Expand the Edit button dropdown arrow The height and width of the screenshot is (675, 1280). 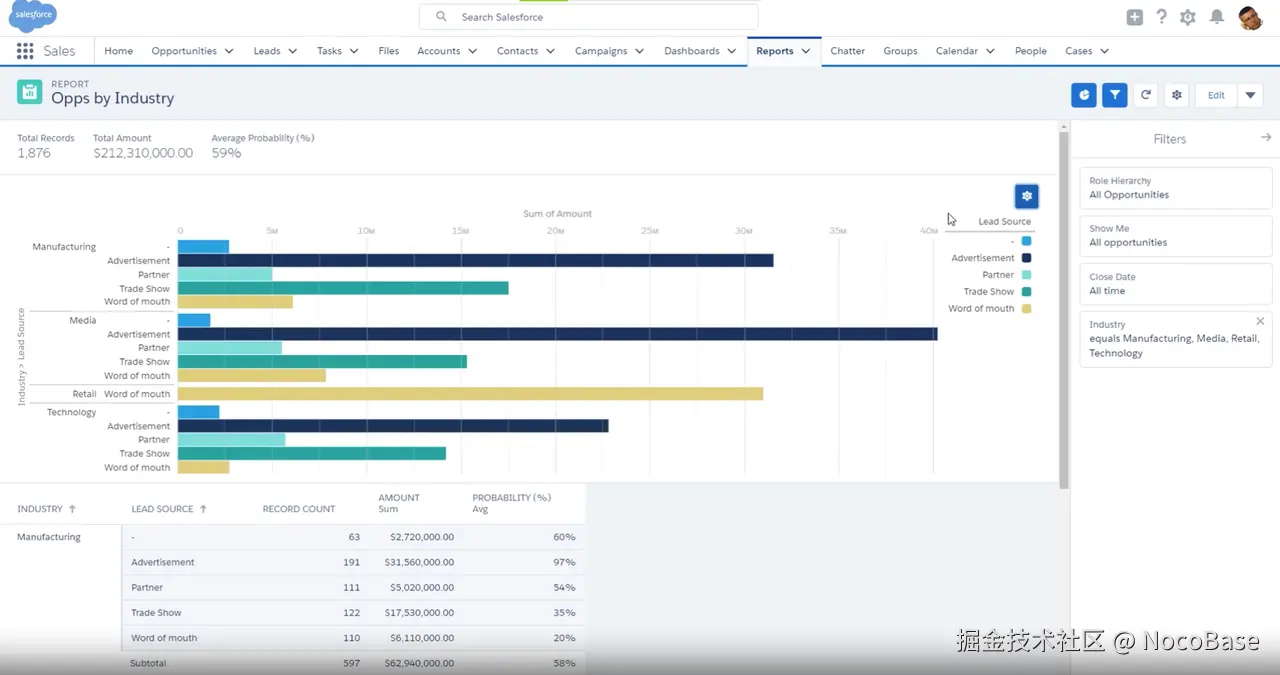point(1248,94)
